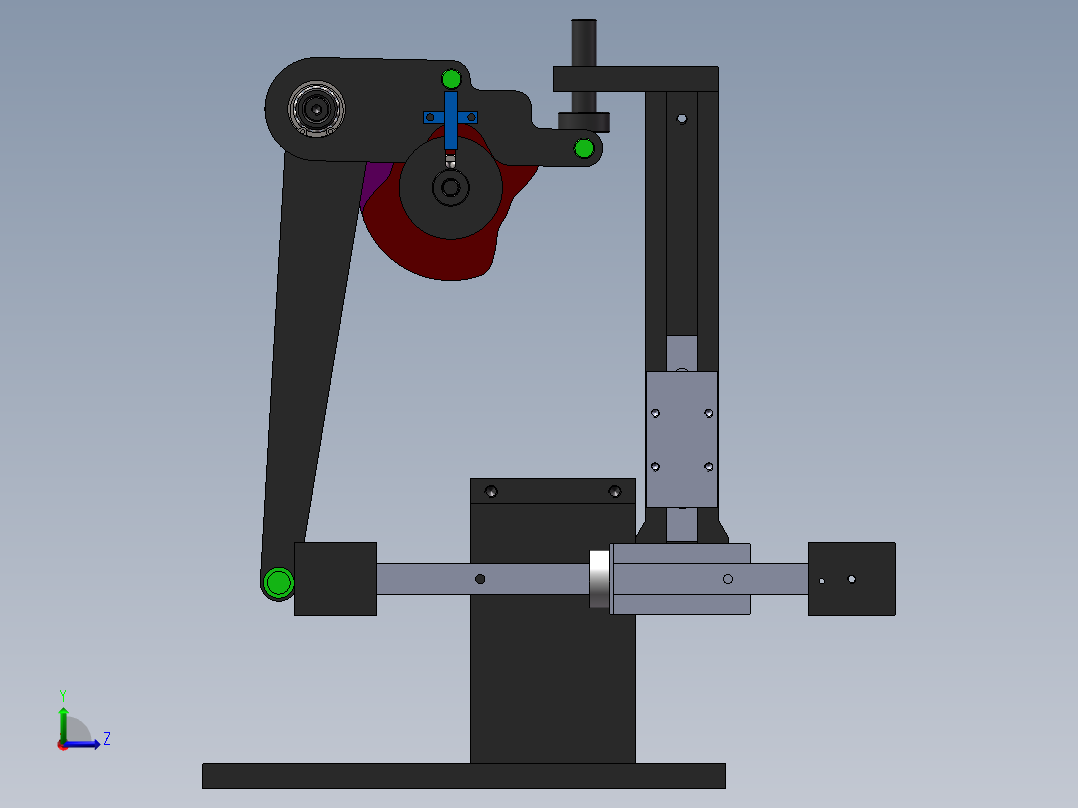Viewport: 1078px width, 808px height.
Task: Select the hole near top of vertical rail
Action: (x=682, y=119)
